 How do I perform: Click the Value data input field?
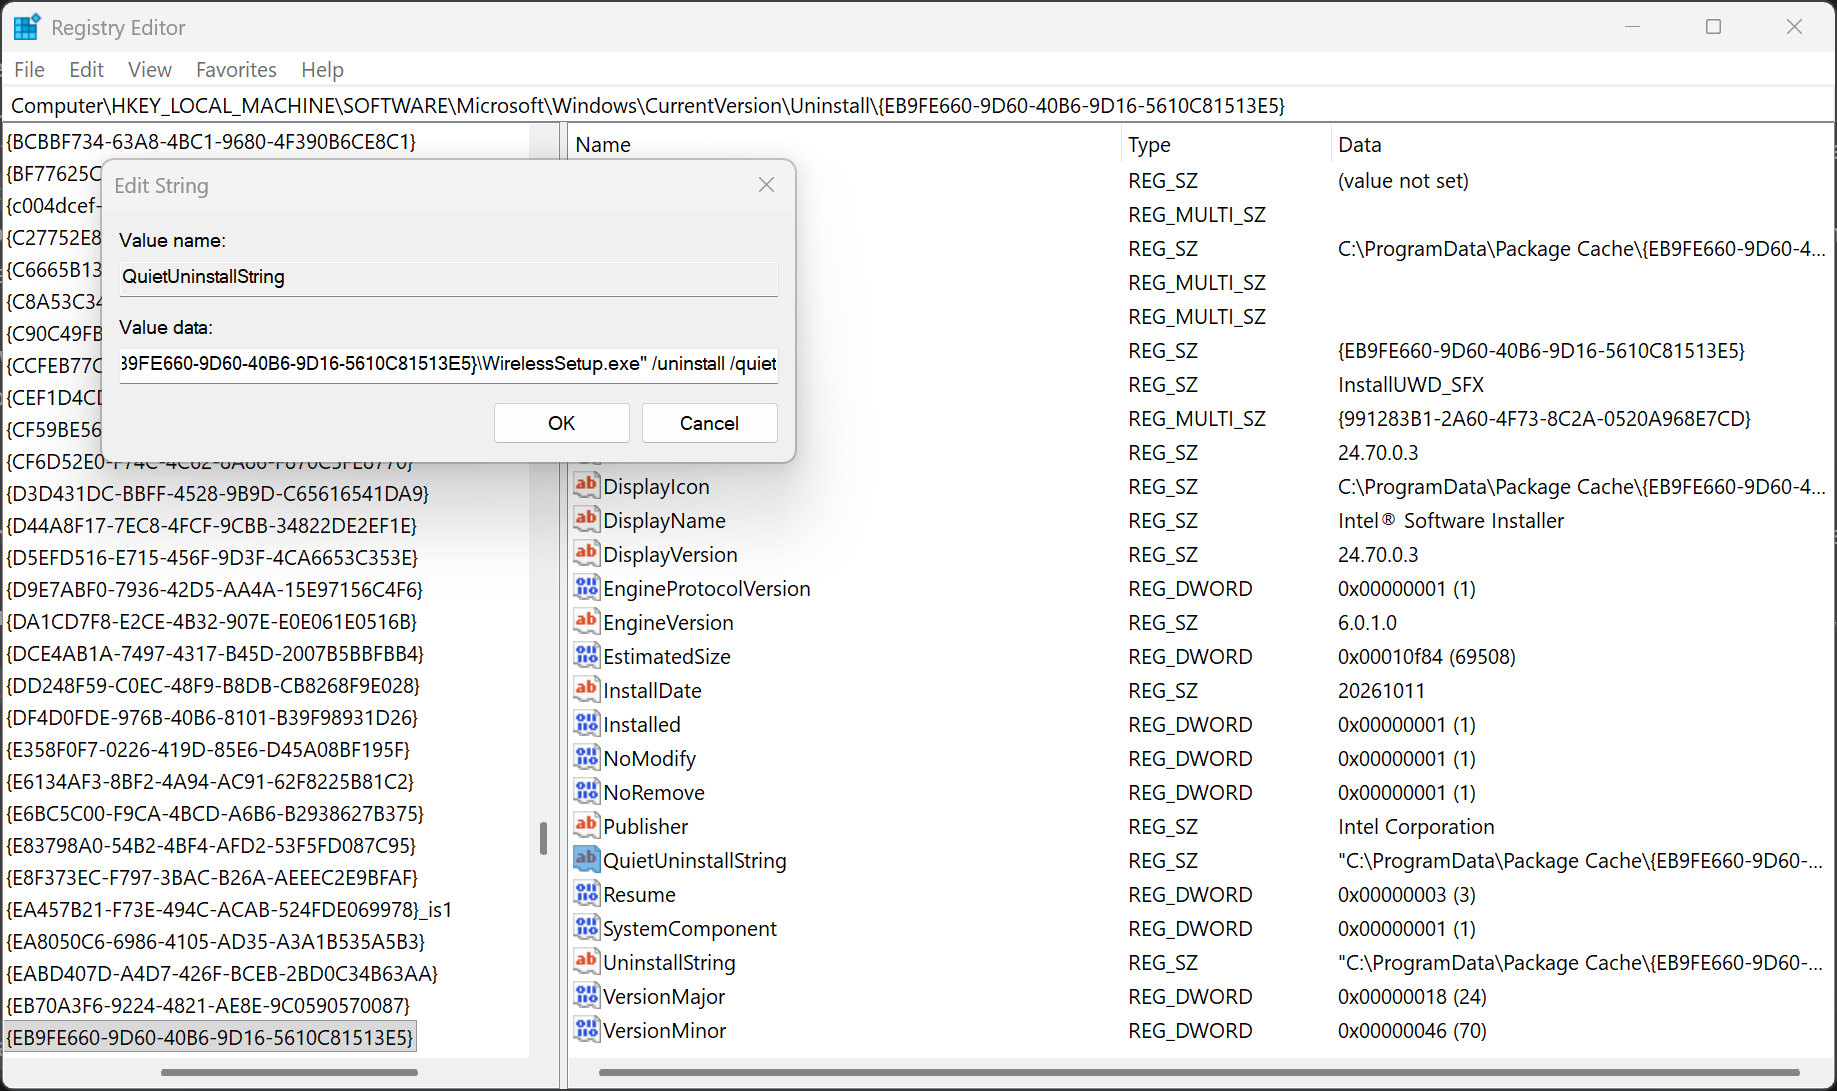449,364
